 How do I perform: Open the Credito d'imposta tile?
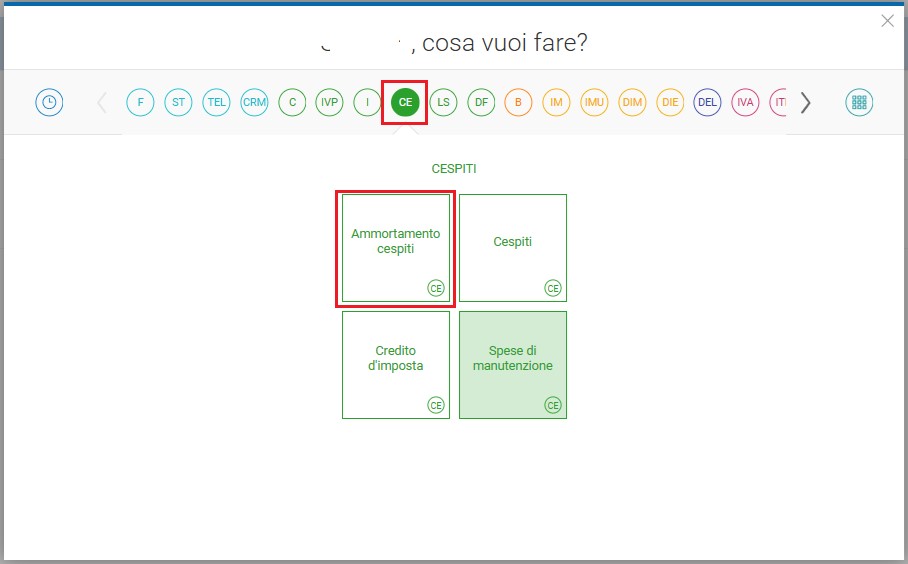(x=396, y=365)
